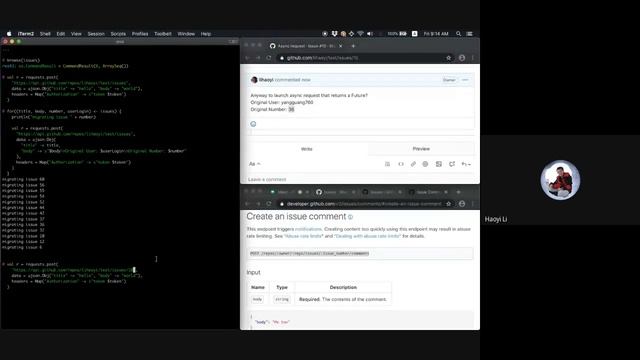Screen dimensions: 640x360
Task: Switch to the Preview tab
Action: pos(421,149)
